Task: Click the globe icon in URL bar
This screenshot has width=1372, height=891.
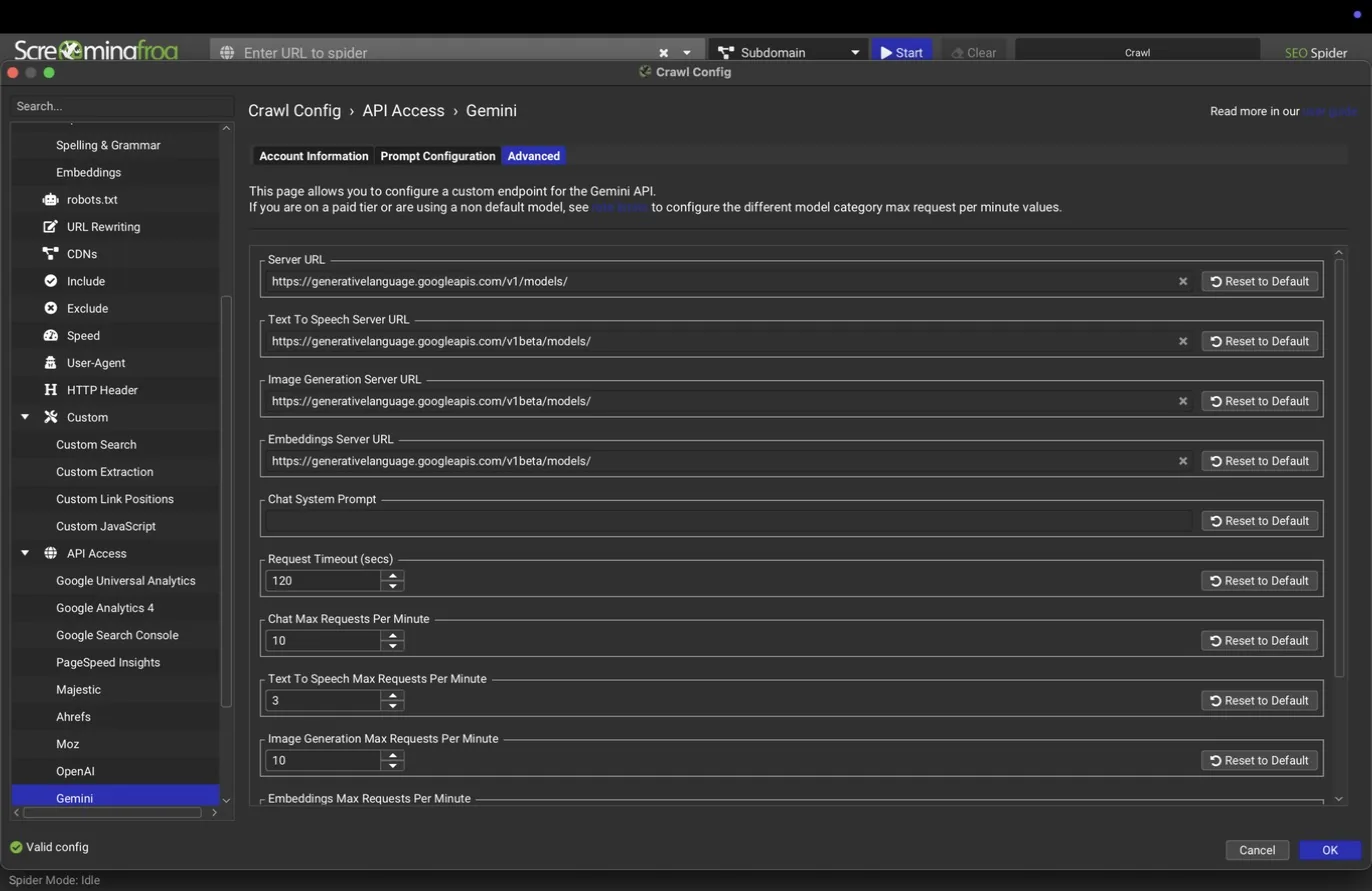Action: coord(227,53)
